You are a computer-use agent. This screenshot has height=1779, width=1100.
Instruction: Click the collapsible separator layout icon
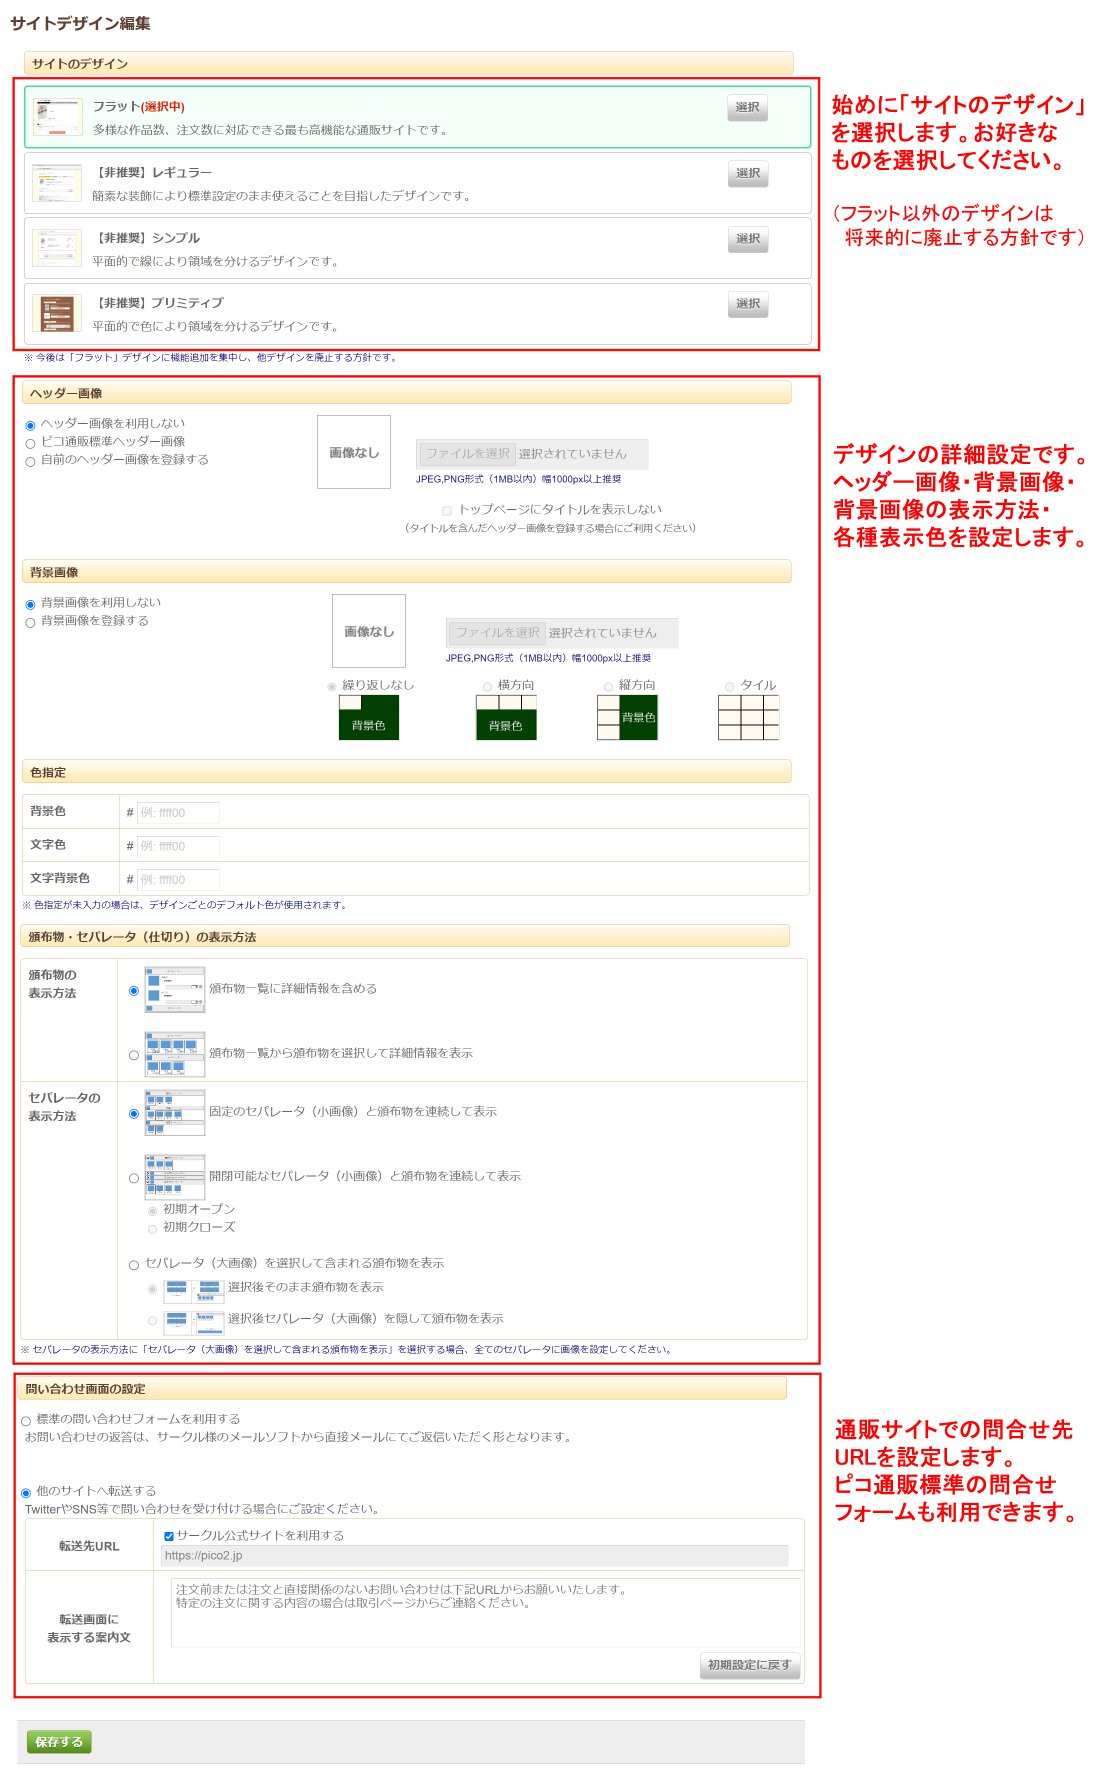point(175,1177)
